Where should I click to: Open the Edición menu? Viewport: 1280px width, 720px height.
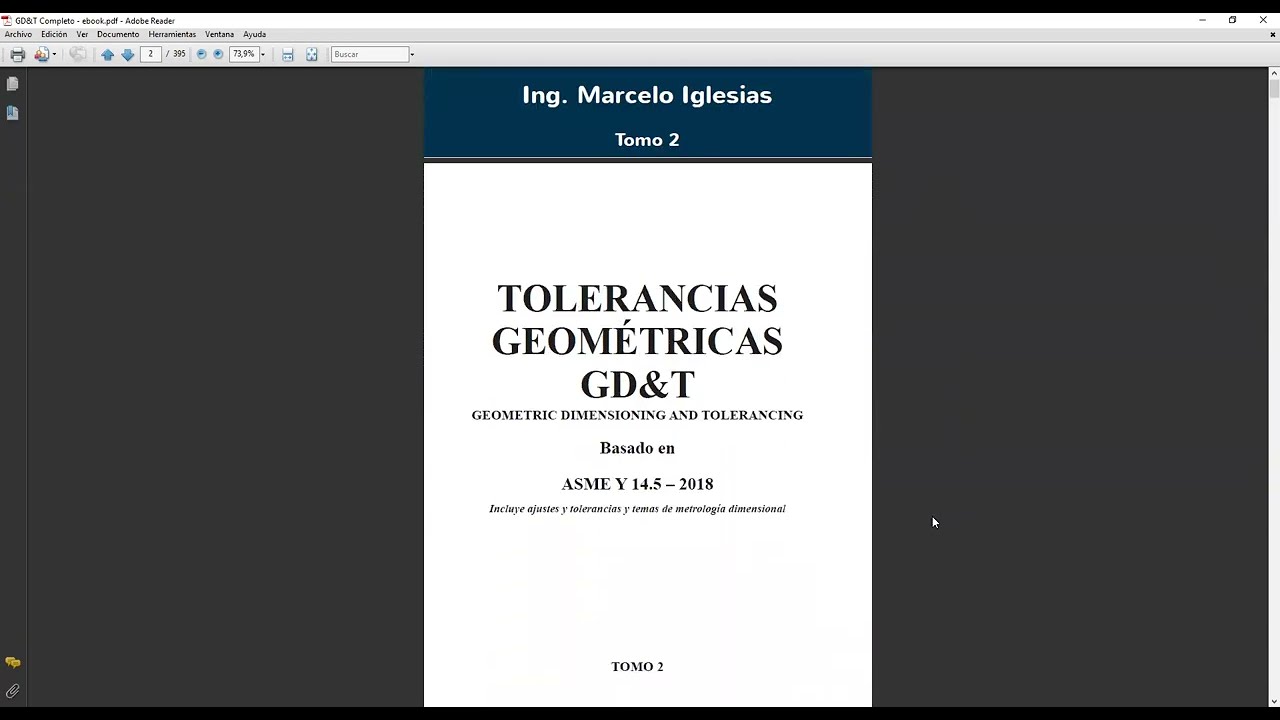point(54,34)
